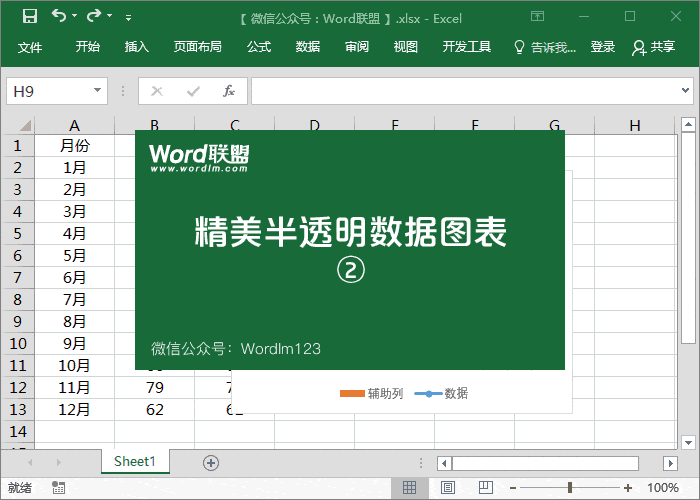Click vertical scrollbar up arrow
The image size is (700, 500).
tap(688, 124)
